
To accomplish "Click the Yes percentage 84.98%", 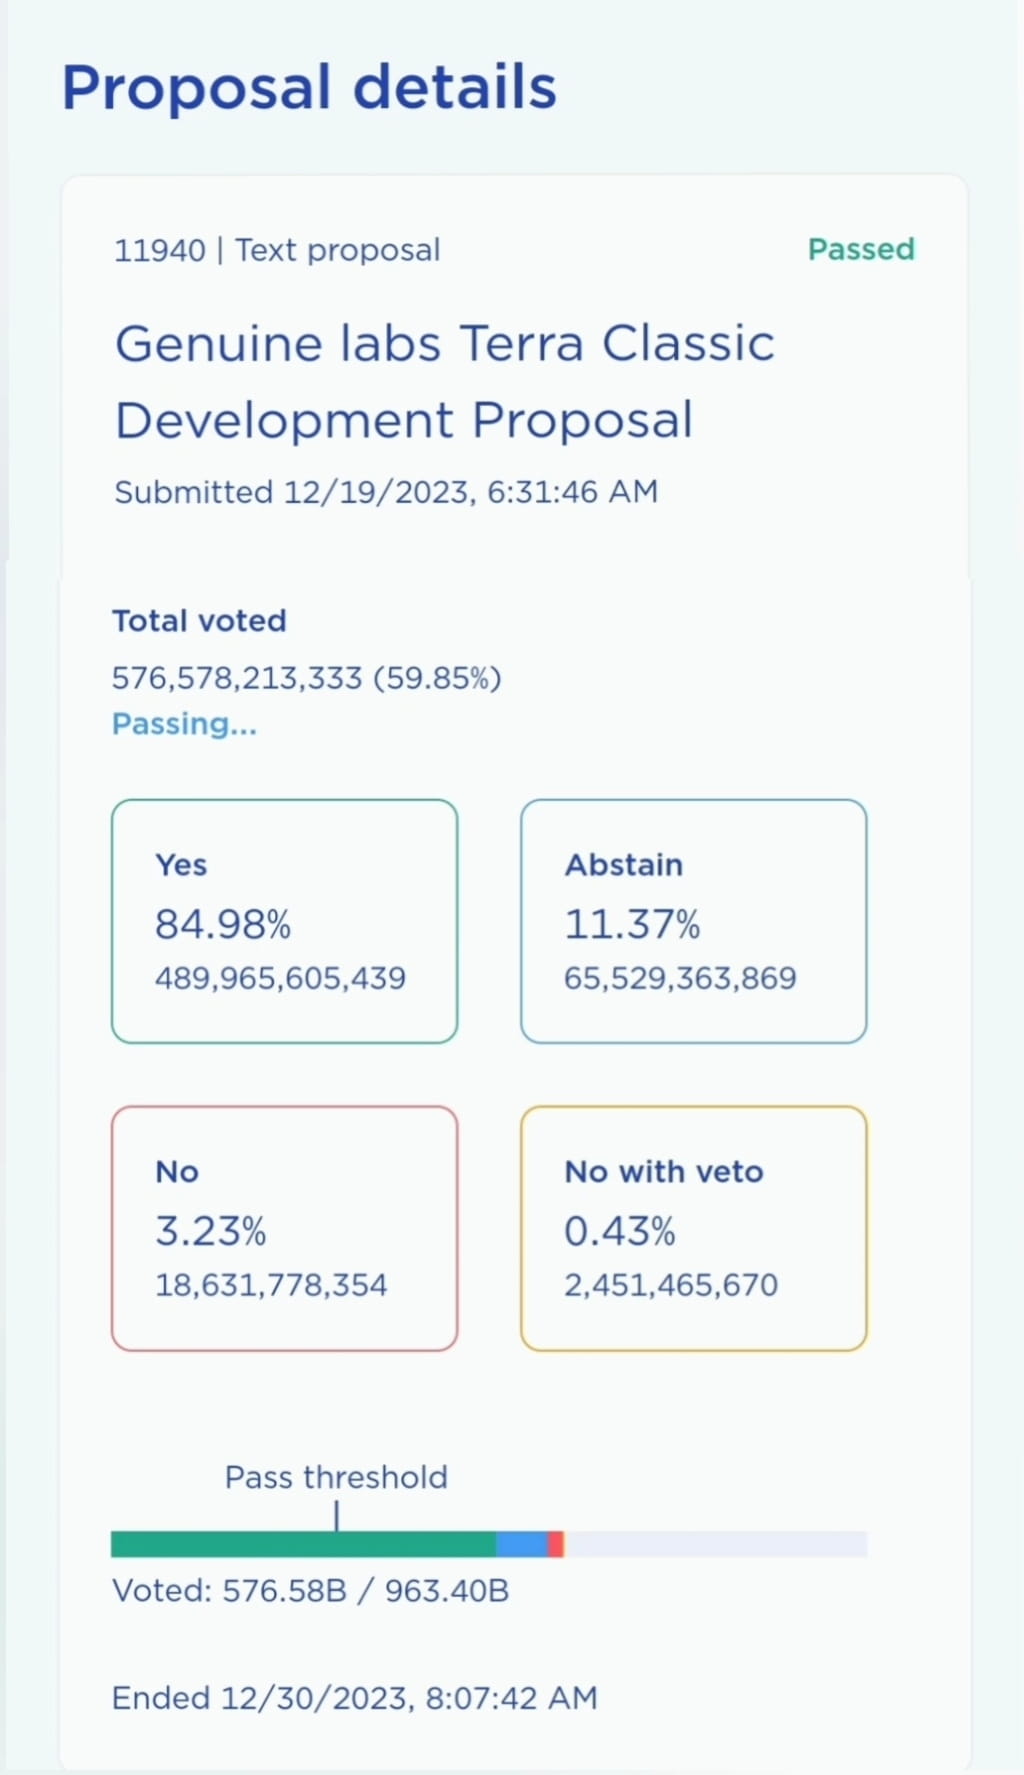I will (x=223, y=925).
